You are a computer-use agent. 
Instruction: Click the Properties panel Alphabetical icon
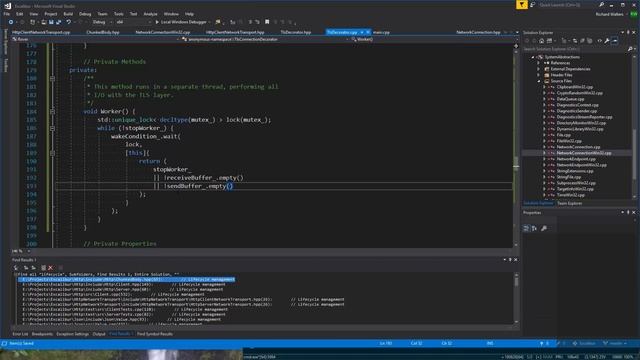click(x=534, y=229)
